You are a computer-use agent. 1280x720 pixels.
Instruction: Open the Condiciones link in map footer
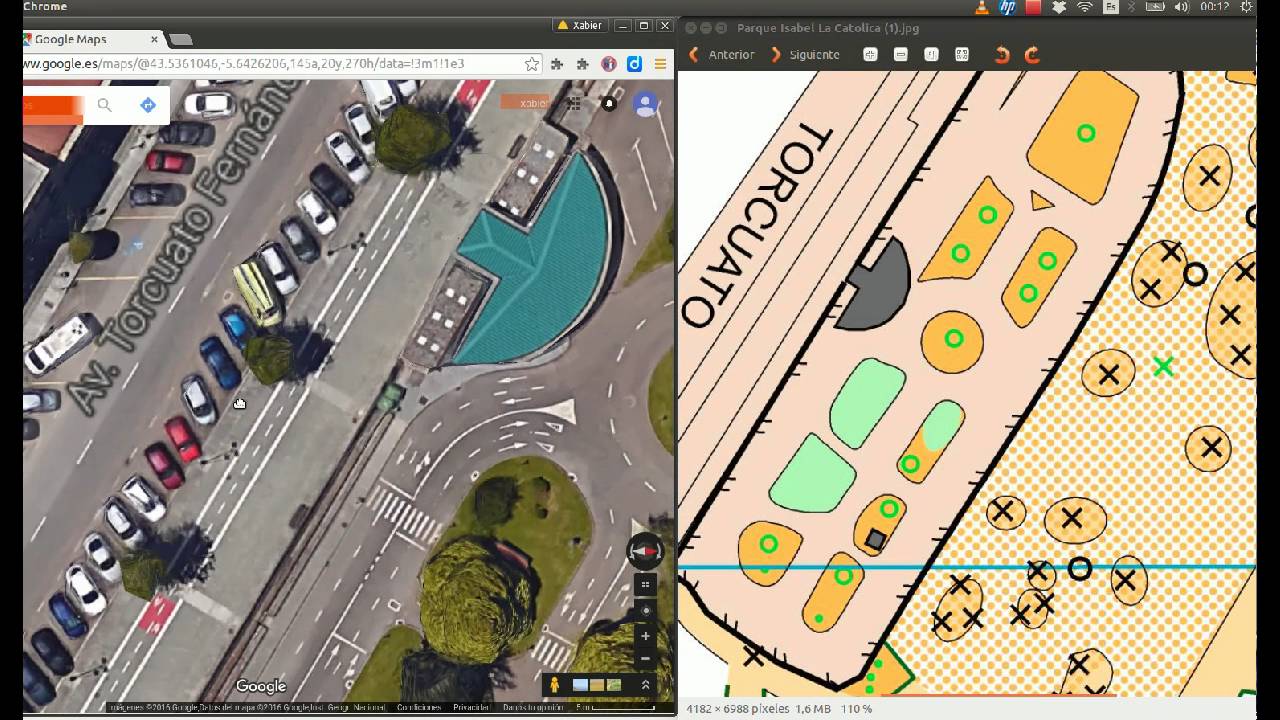[419, 707]
